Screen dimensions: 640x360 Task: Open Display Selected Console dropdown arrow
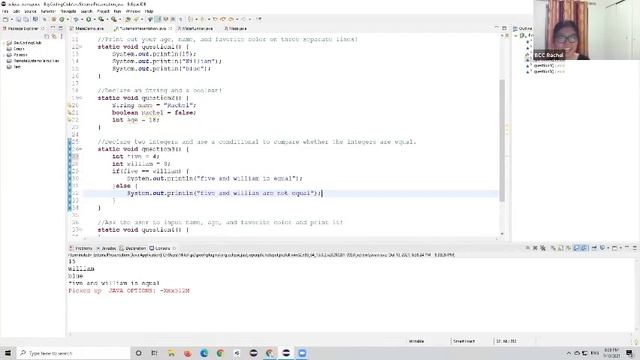coord(608,248)
